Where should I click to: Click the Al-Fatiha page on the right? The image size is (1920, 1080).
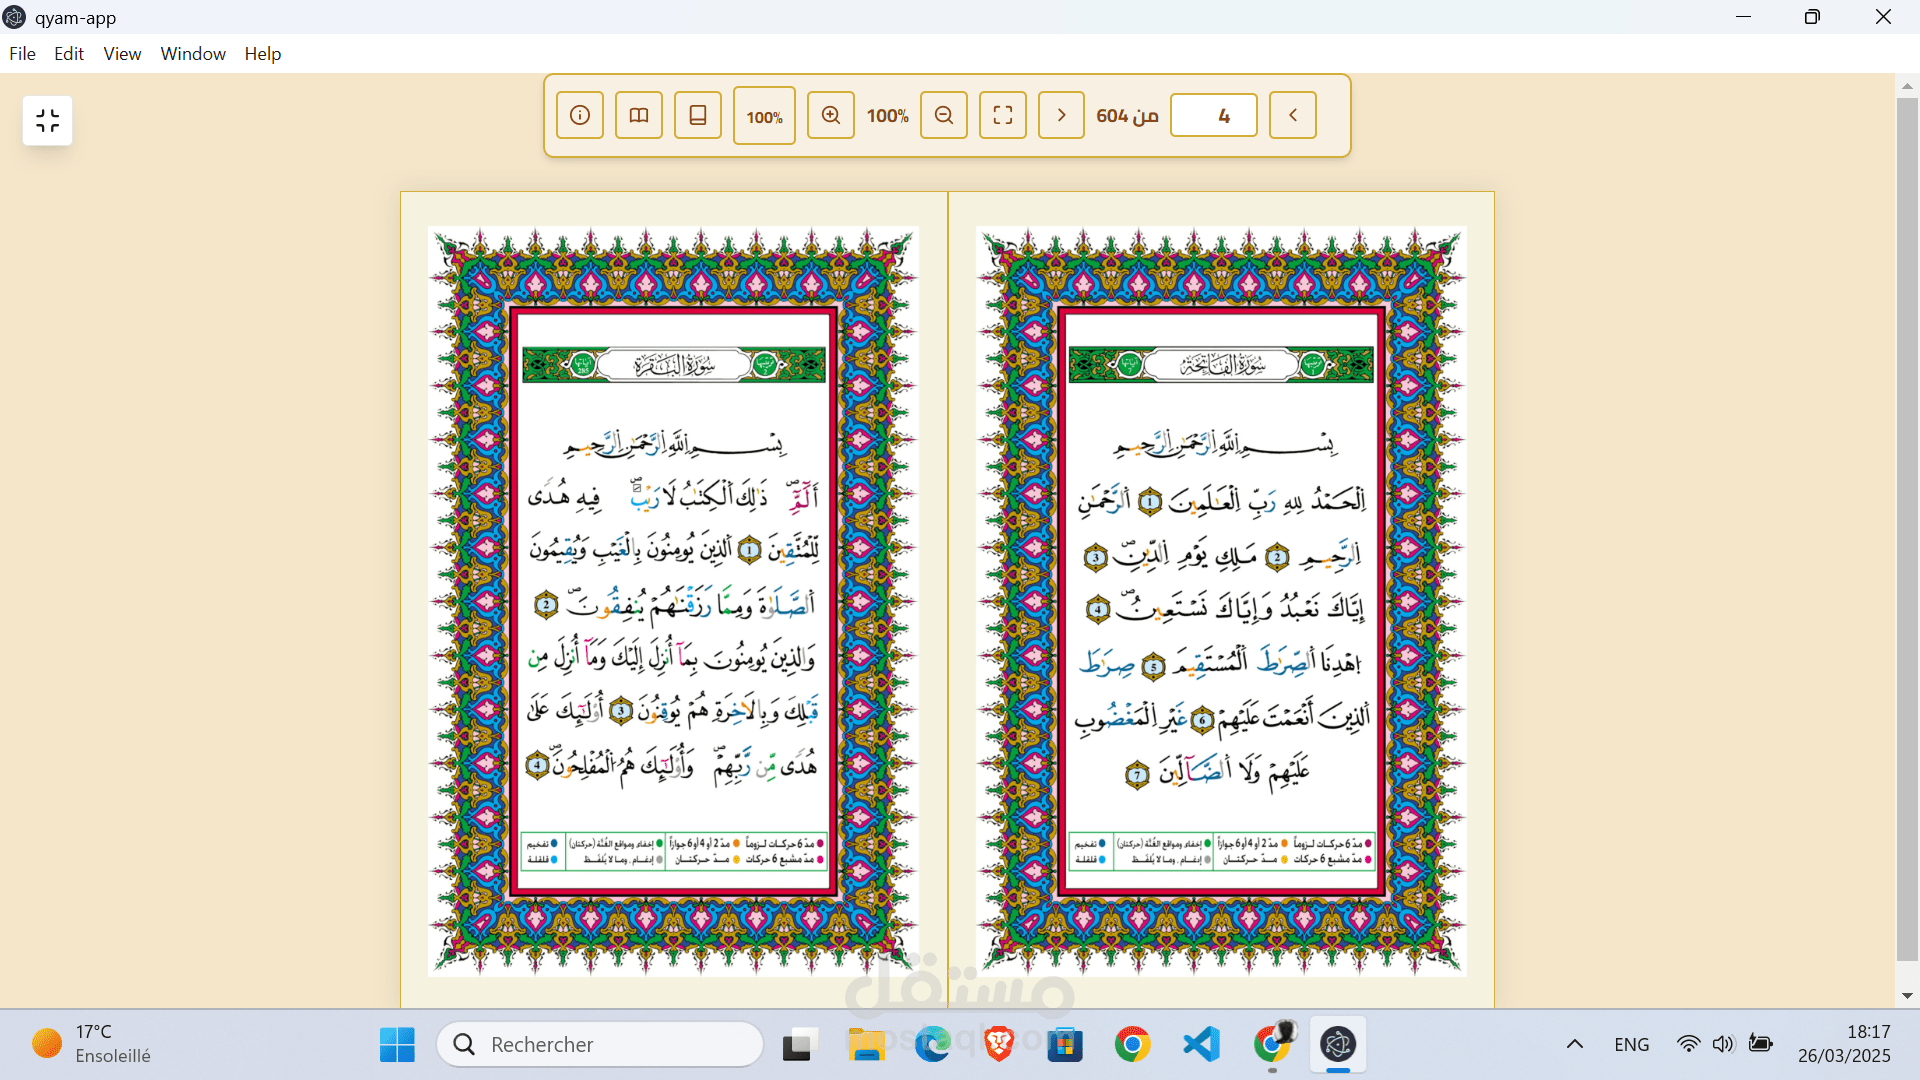click(1221, 600)
